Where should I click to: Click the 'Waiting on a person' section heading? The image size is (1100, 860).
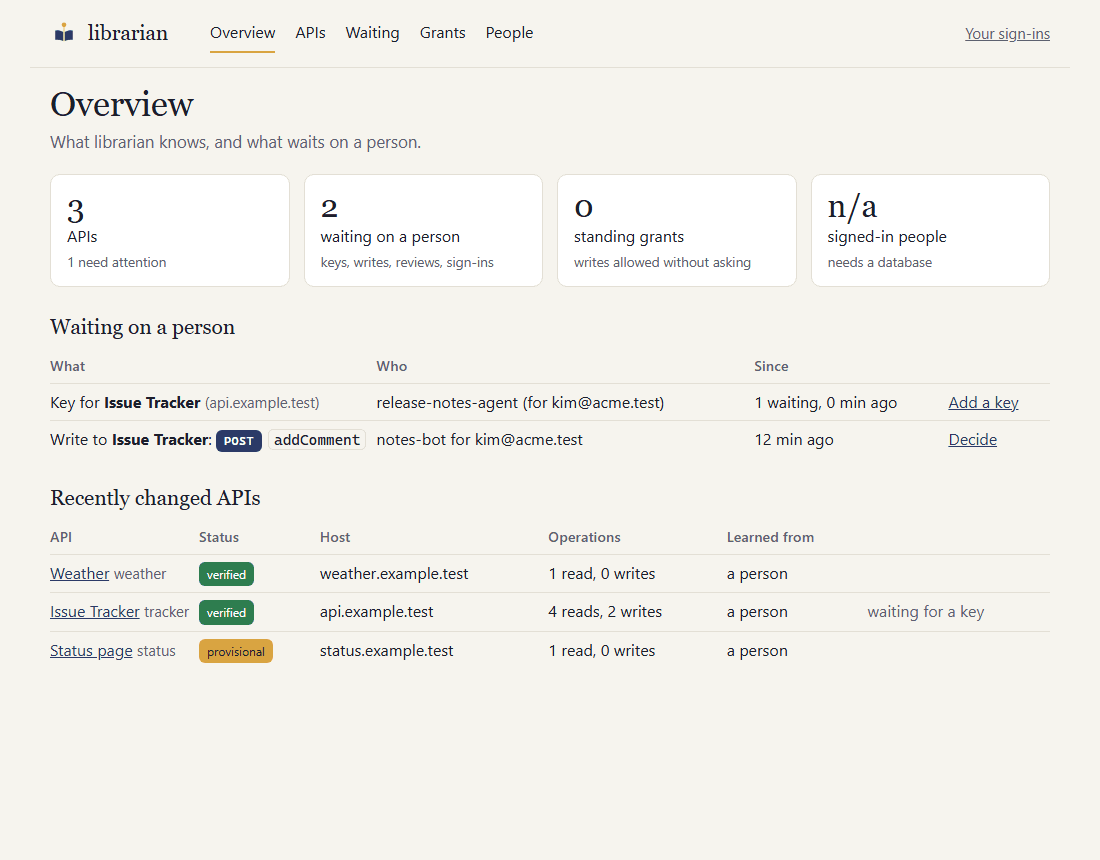pyautogui.click(x=142, y=328)
